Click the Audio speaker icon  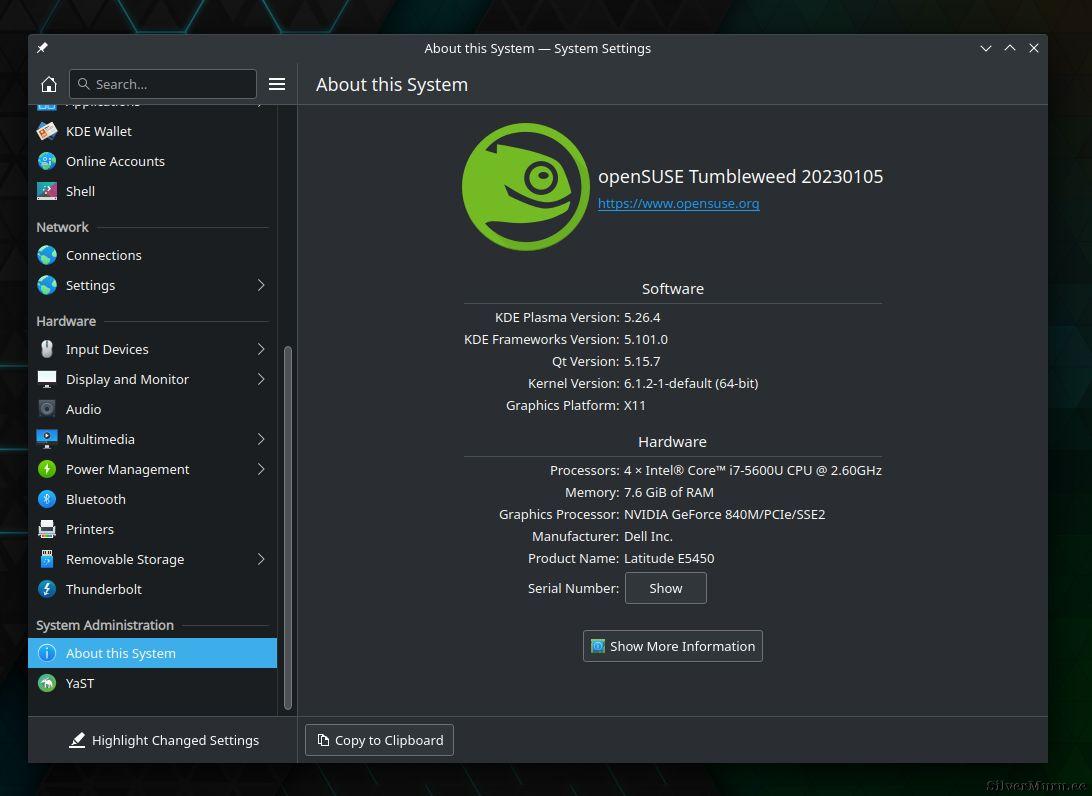[x=47, y=409]
